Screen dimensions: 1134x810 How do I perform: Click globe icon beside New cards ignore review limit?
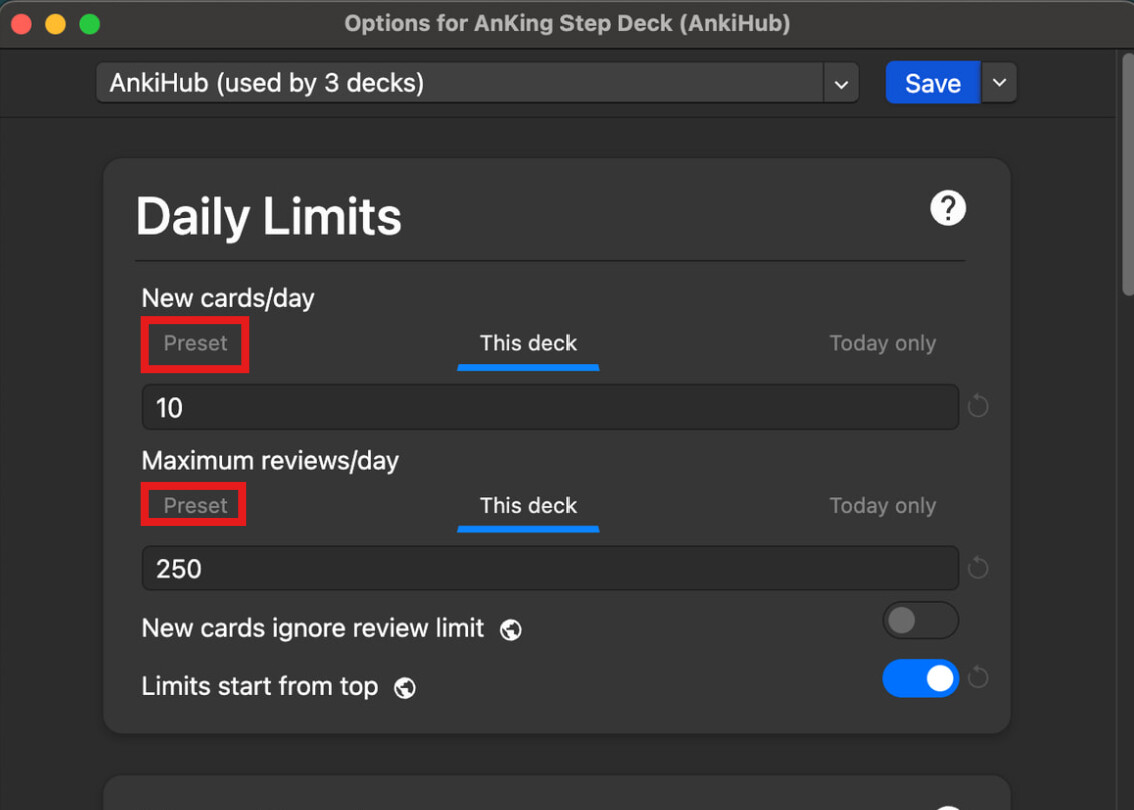tap(511, 630)
